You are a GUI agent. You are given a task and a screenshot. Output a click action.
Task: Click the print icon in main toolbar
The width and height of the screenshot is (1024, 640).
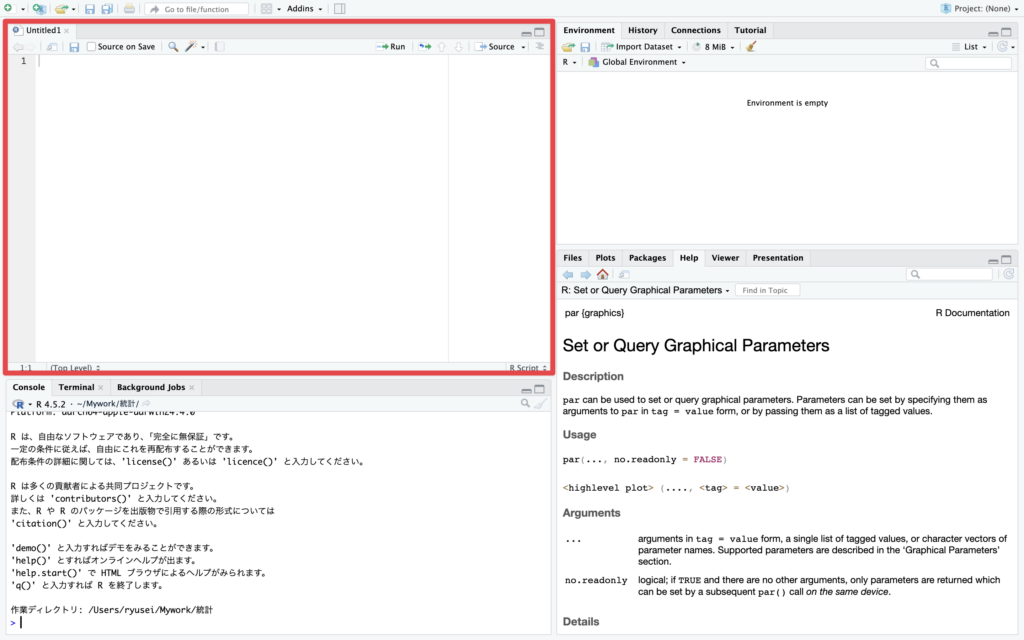(129, 9)
